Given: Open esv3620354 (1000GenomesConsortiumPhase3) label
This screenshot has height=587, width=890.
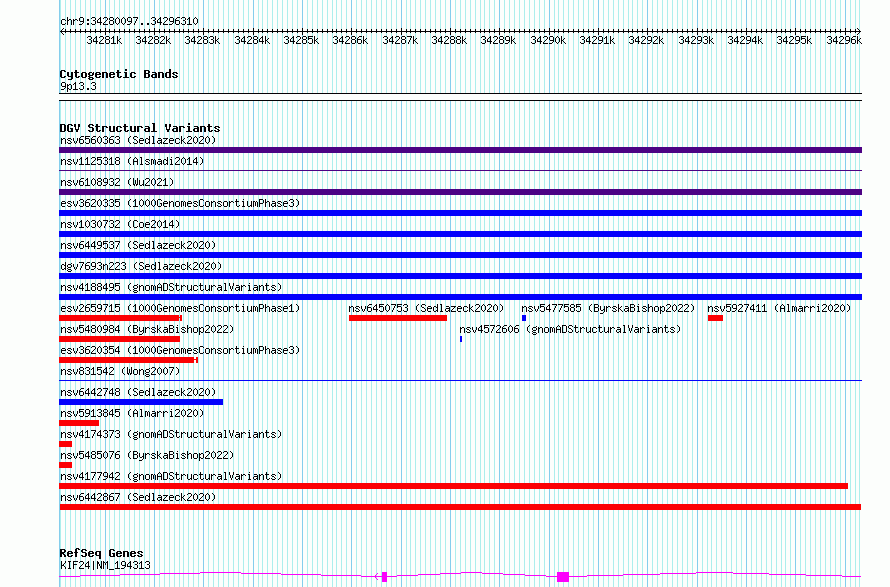Looking at the screenshot, I should [x=180, y=350].
